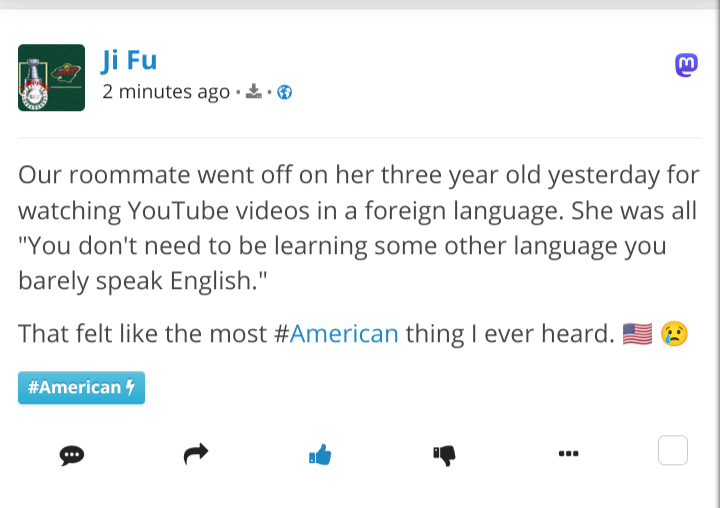Viewport: 720px width, 508px height.
Task: Click Ji Fu's hockey avatar thumbnail
Action: tap(51, 77)
